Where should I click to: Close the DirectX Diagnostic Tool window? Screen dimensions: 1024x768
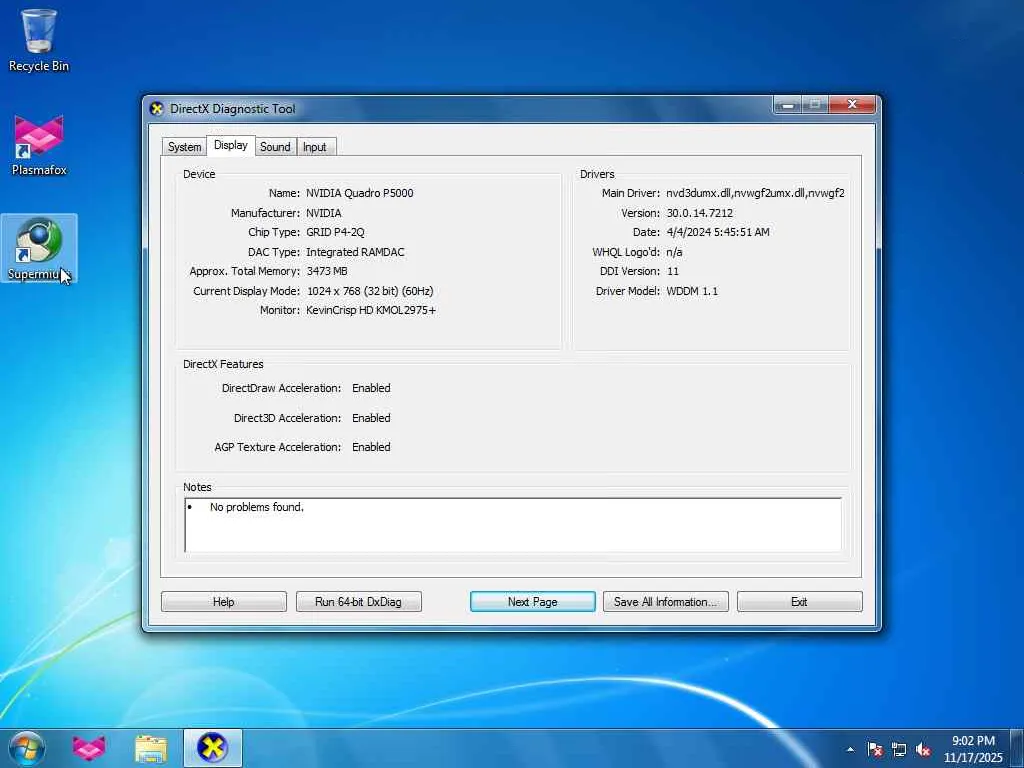(852, 104)
